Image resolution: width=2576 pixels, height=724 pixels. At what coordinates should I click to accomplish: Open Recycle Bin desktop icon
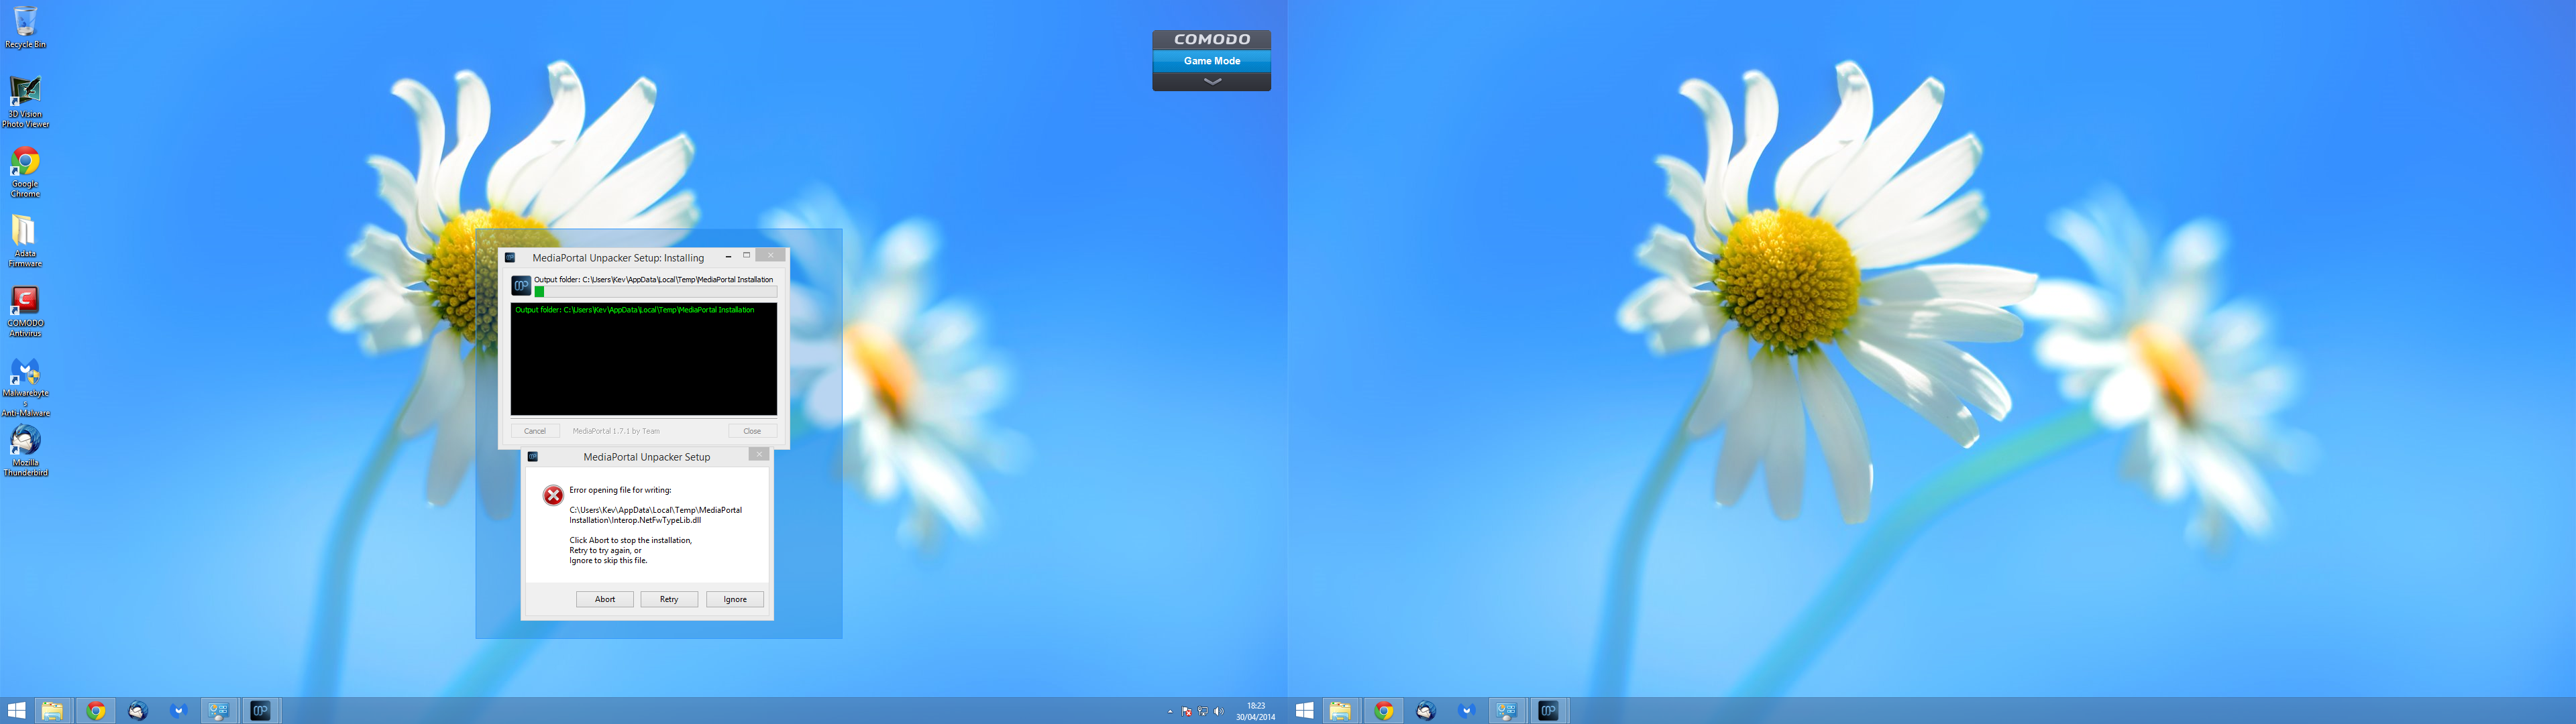(x=25, y=23)
